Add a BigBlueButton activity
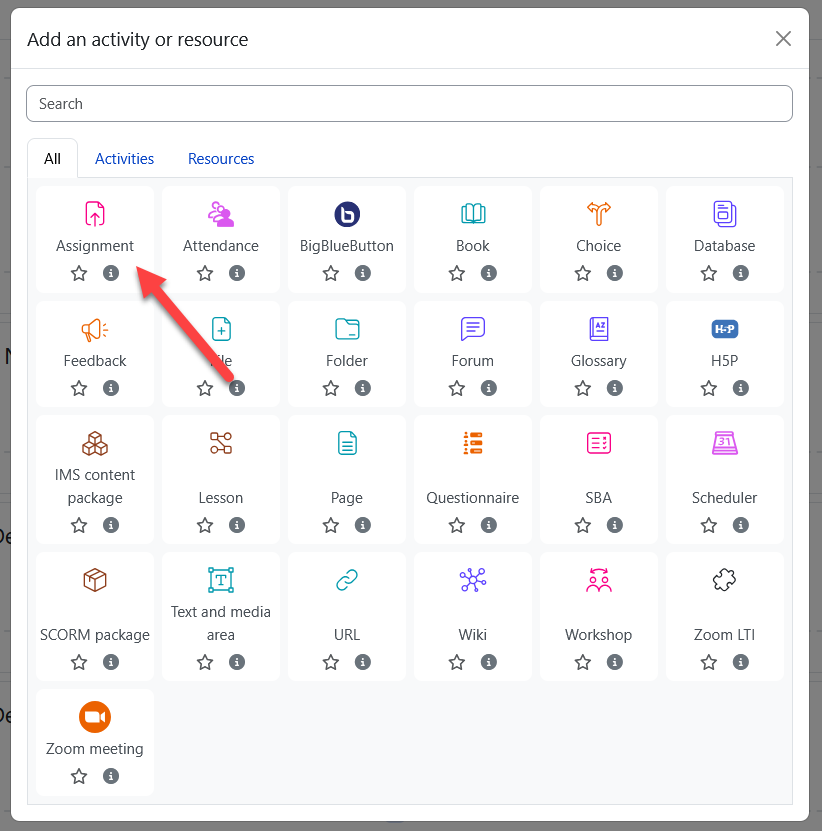 point(347,213)
